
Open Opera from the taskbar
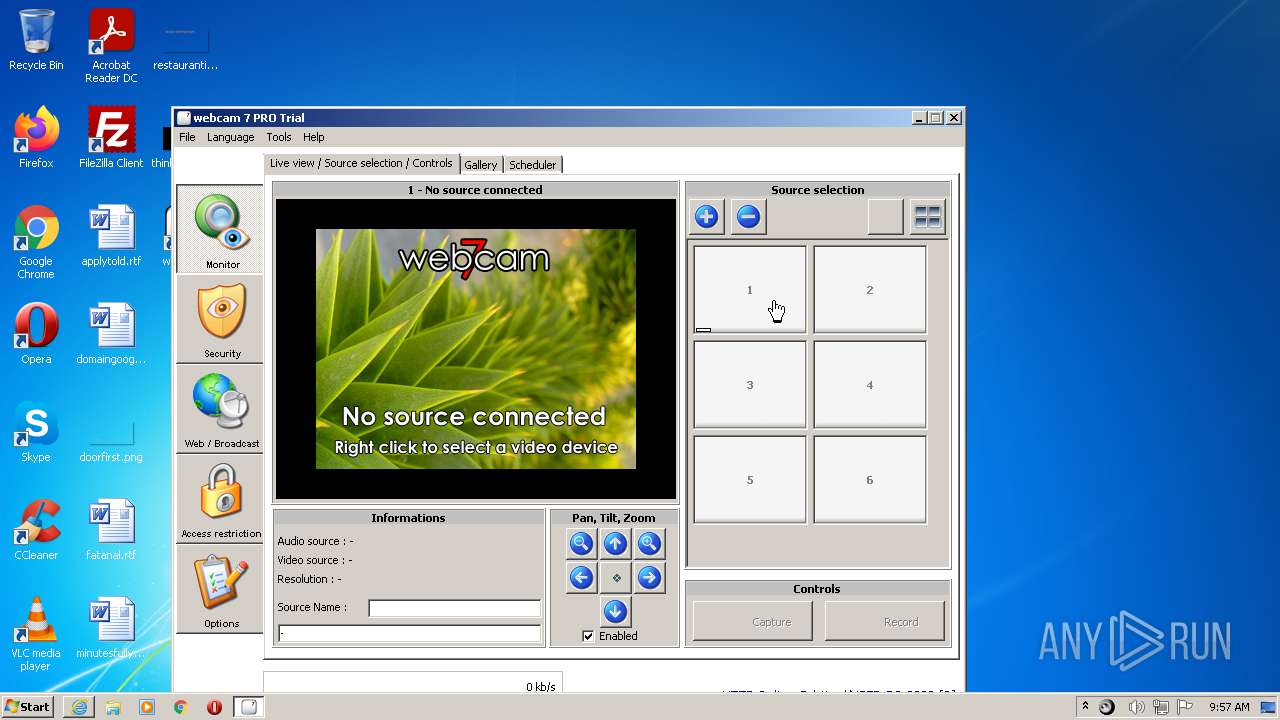pyautogui.click(x=214, y=707)
